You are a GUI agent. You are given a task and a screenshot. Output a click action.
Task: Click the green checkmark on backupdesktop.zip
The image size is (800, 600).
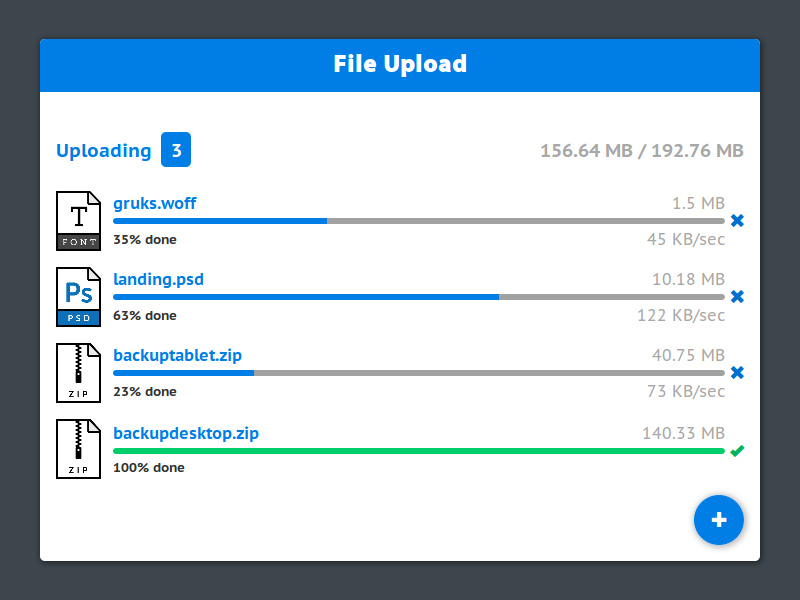tap(737, 450)
